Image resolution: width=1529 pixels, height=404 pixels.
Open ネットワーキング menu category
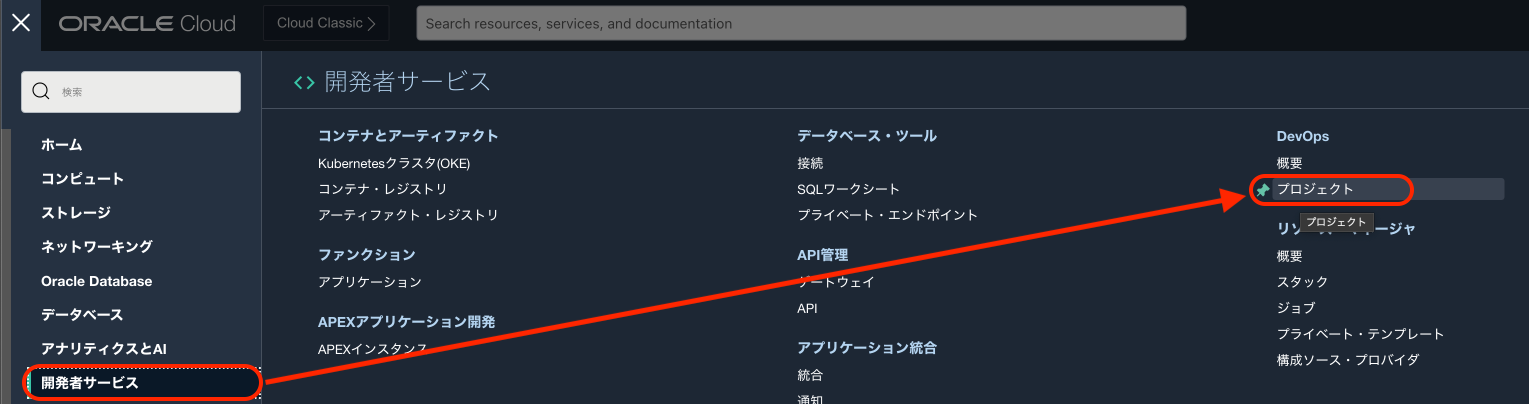click(97, 246)
